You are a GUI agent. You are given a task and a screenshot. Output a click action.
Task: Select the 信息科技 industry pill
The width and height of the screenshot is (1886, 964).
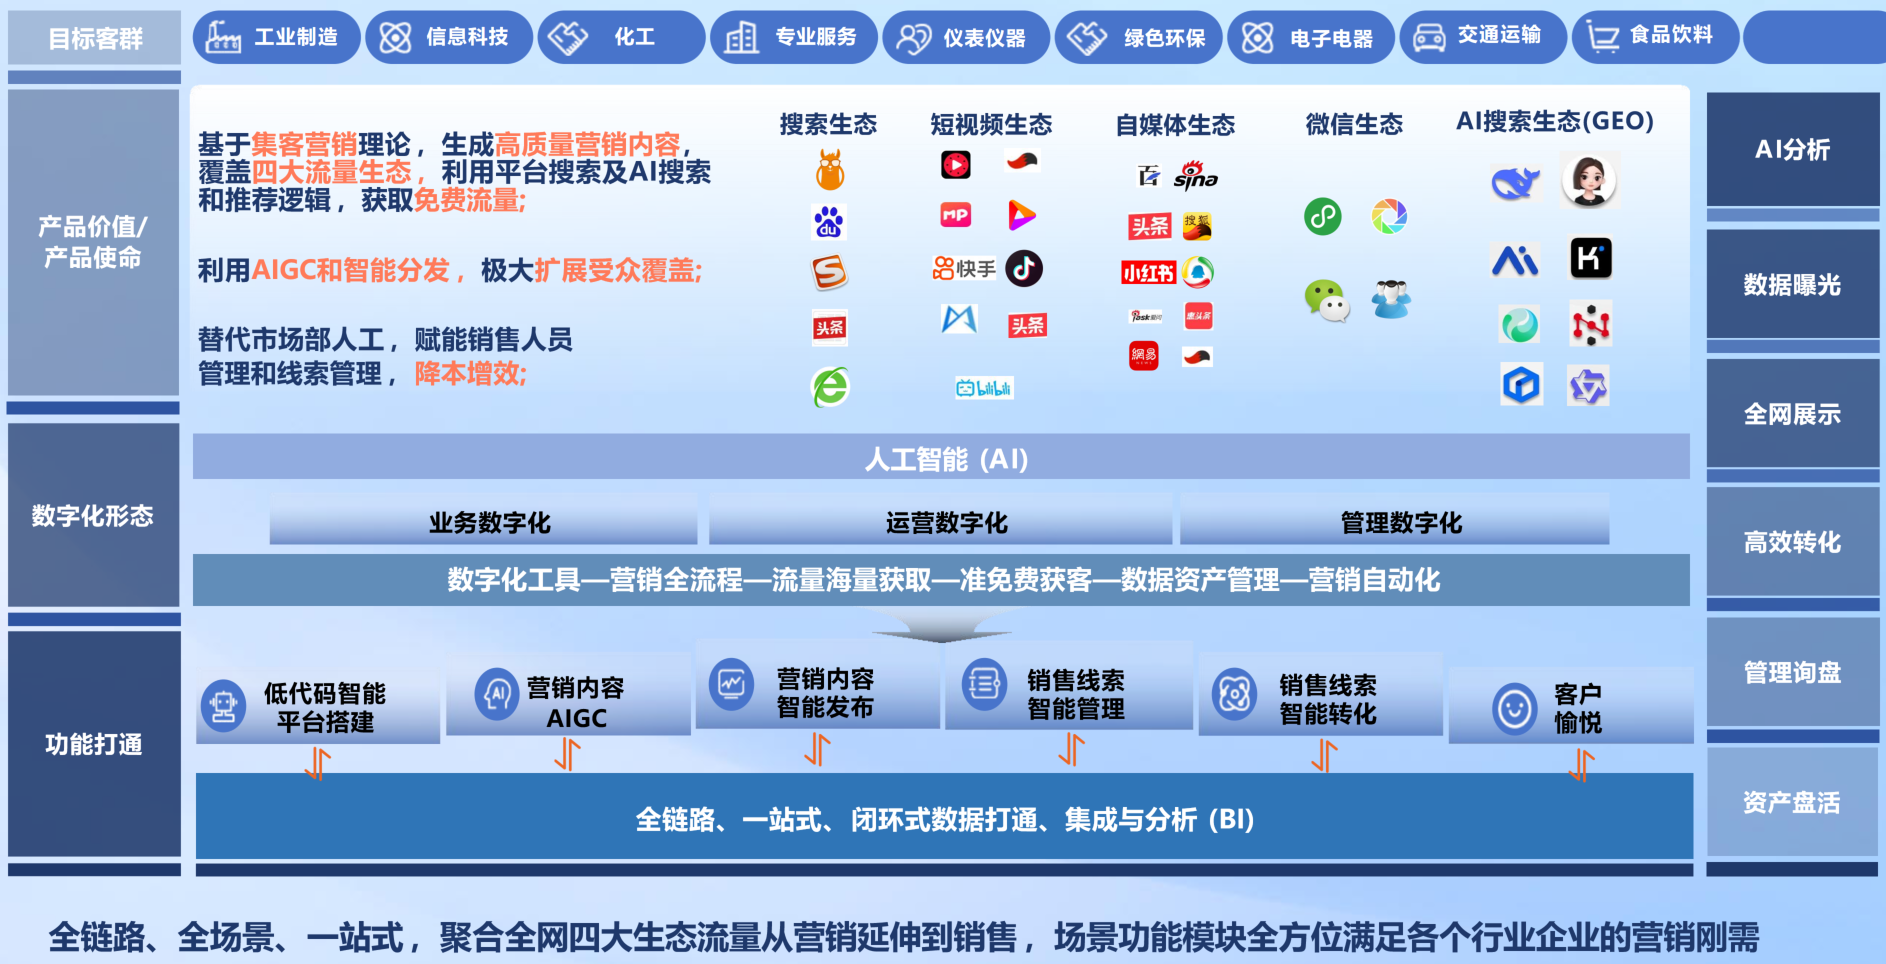tap(448, 37)
